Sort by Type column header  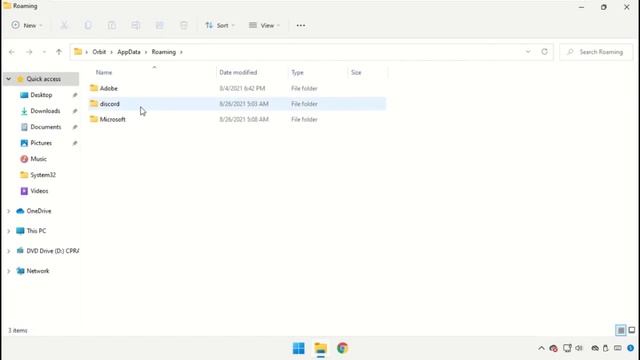tap(297, 72)
